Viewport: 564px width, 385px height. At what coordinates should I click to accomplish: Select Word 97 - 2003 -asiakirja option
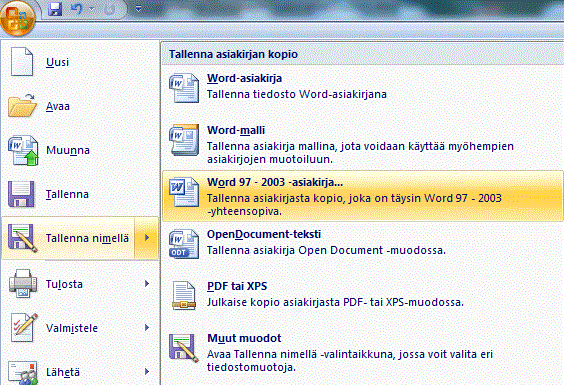(x=363, y=196)
